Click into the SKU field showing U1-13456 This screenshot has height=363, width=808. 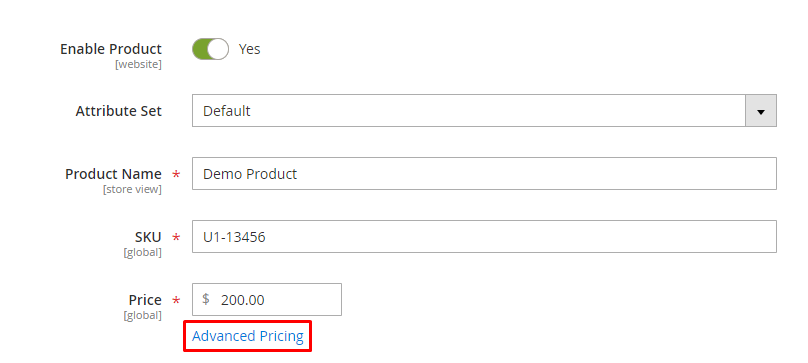[484, 237]
